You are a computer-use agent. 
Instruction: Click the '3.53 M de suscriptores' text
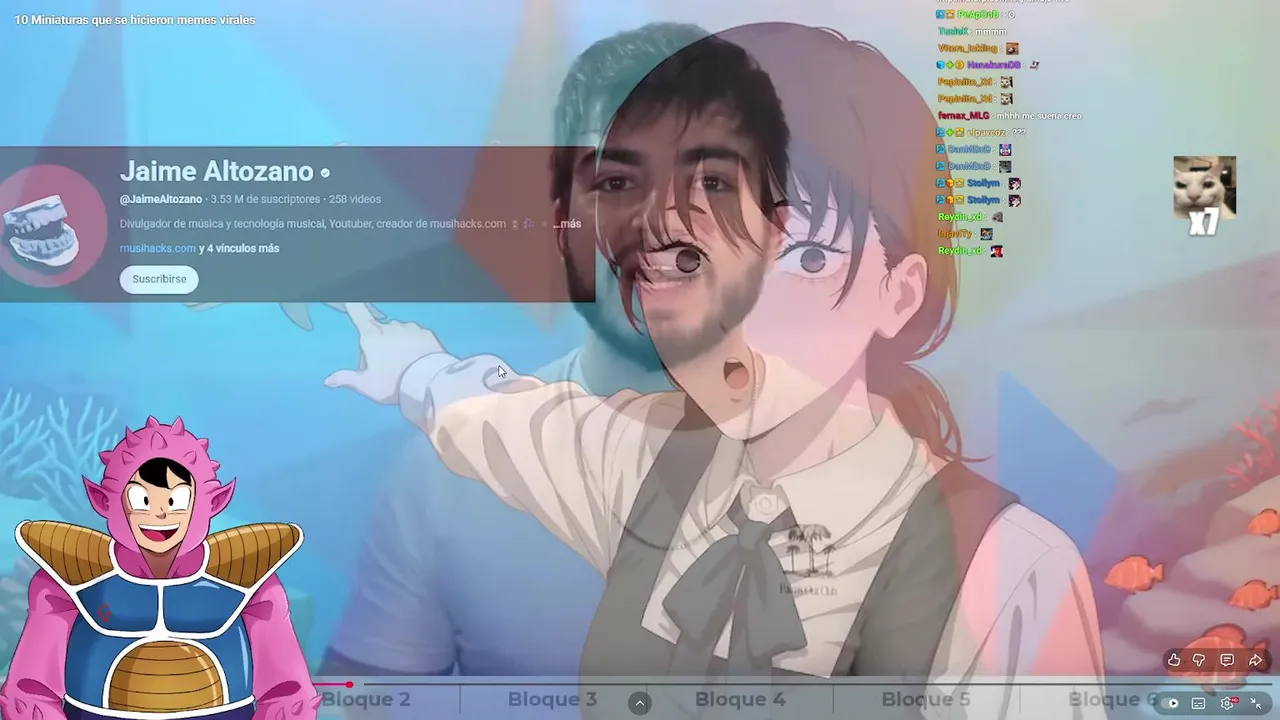click(x=265, y=199)
